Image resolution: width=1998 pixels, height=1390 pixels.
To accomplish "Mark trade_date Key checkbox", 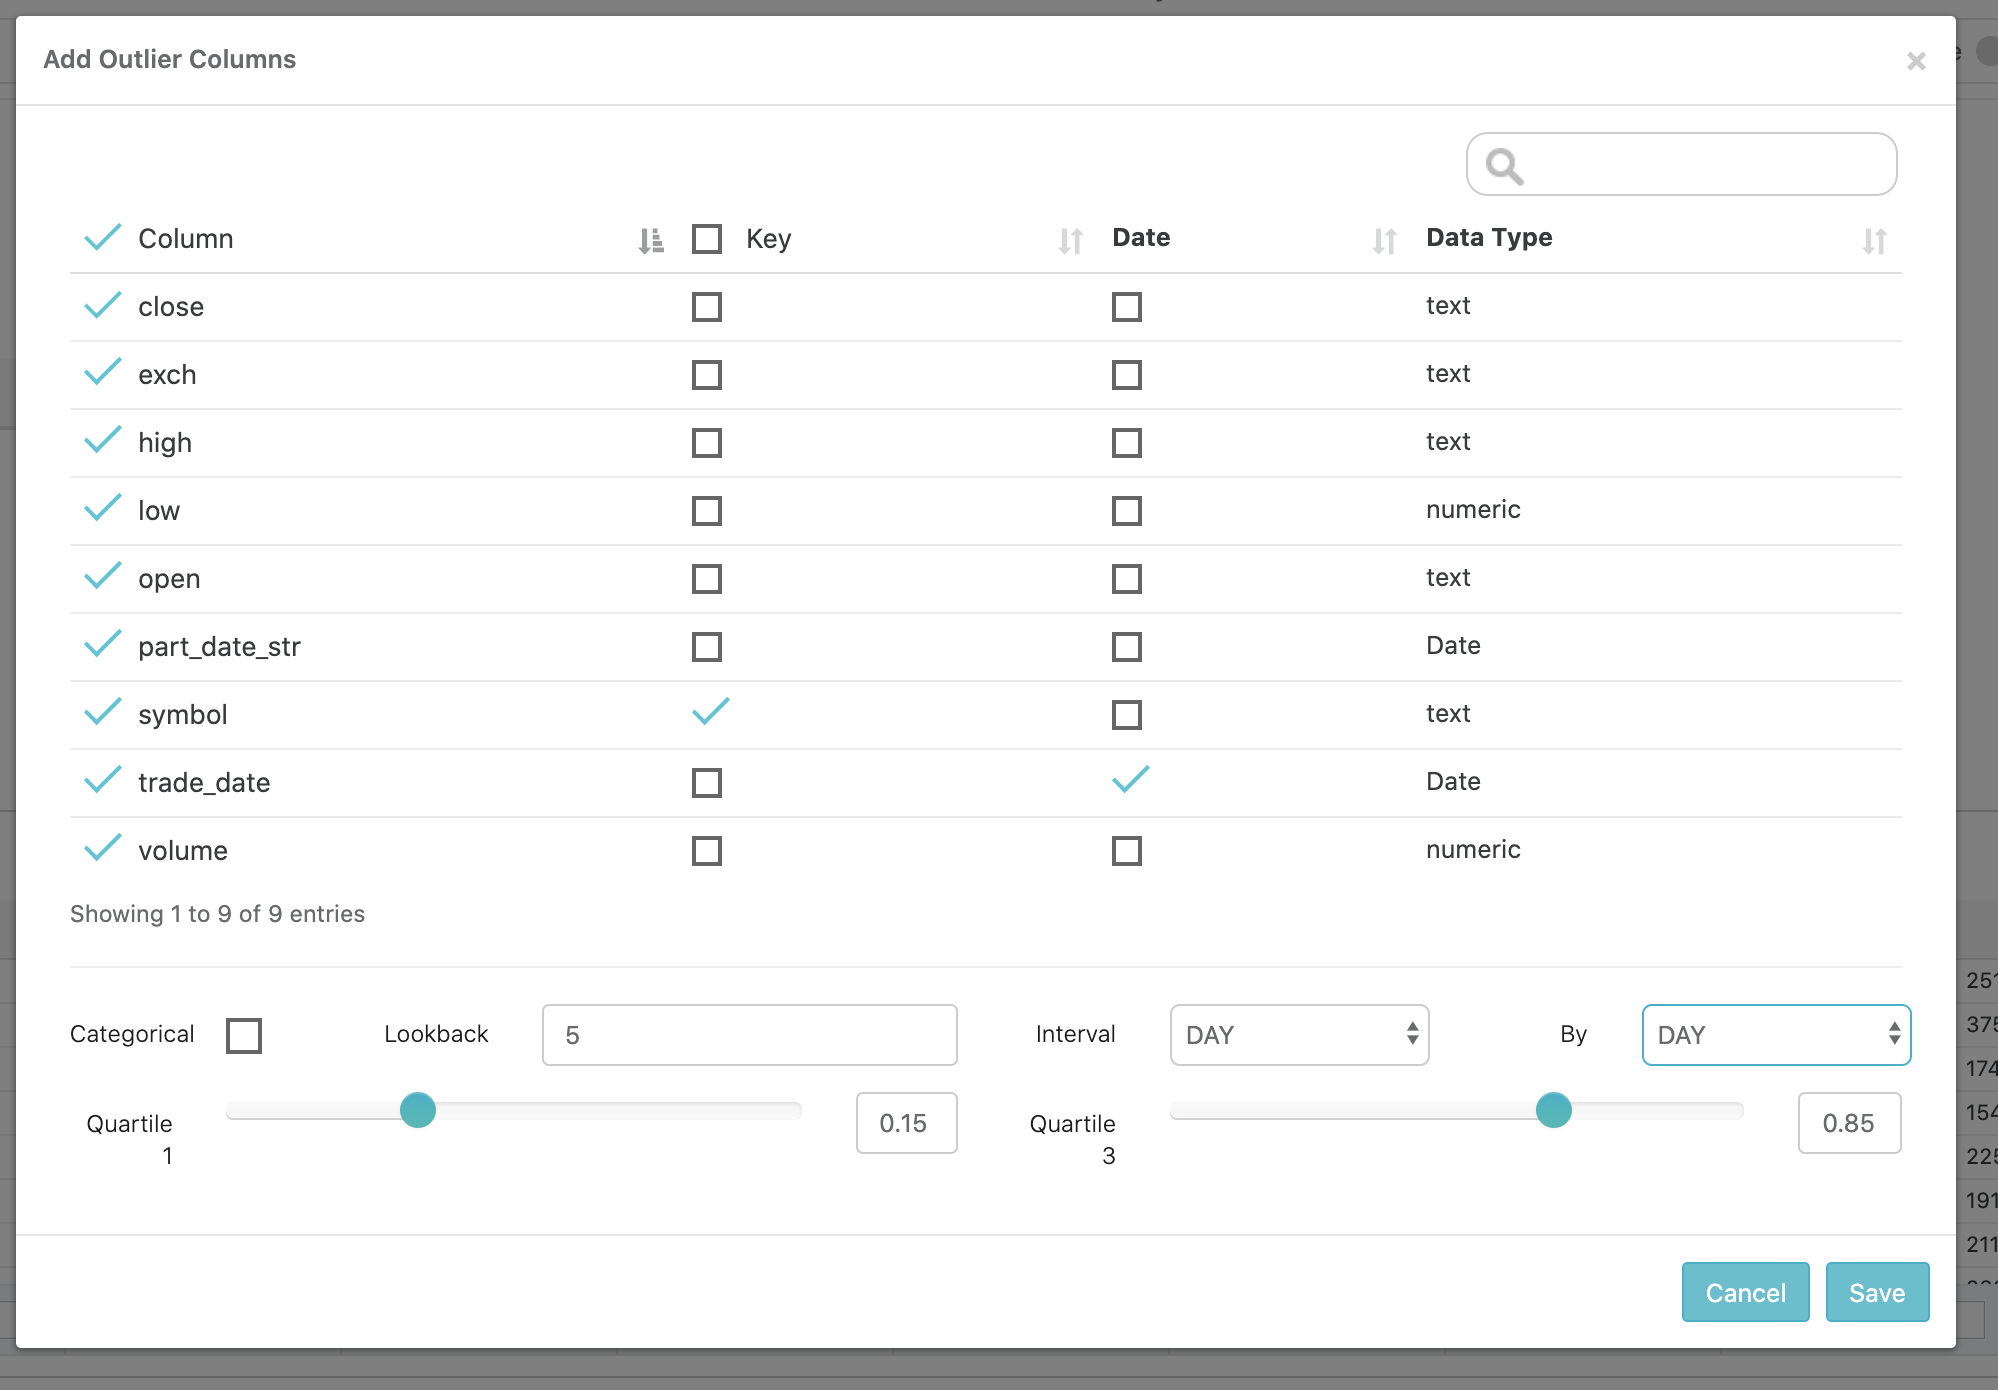I will tap(706, 783).
